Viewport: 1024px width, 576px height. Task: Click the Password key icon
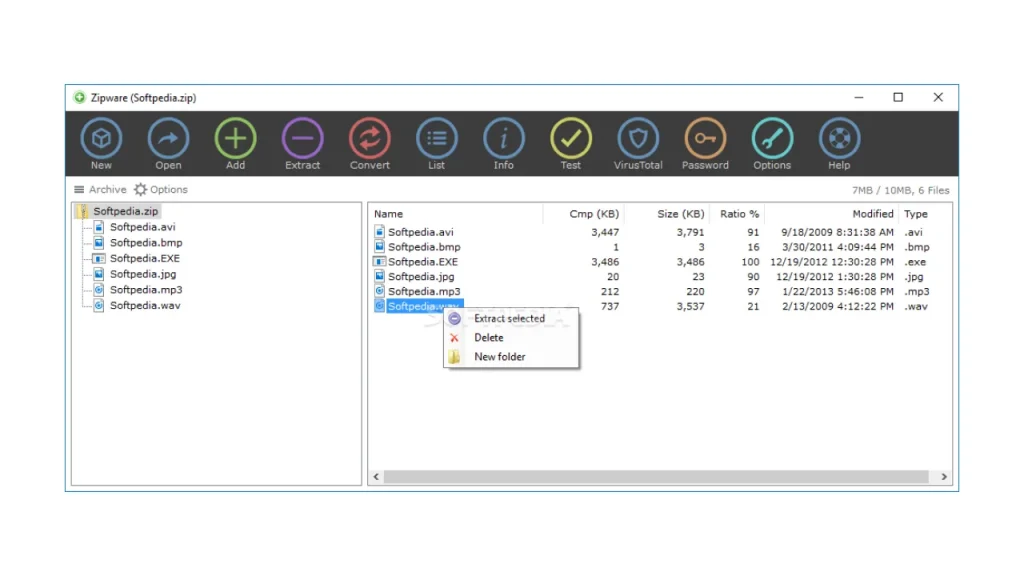[705, 138]
